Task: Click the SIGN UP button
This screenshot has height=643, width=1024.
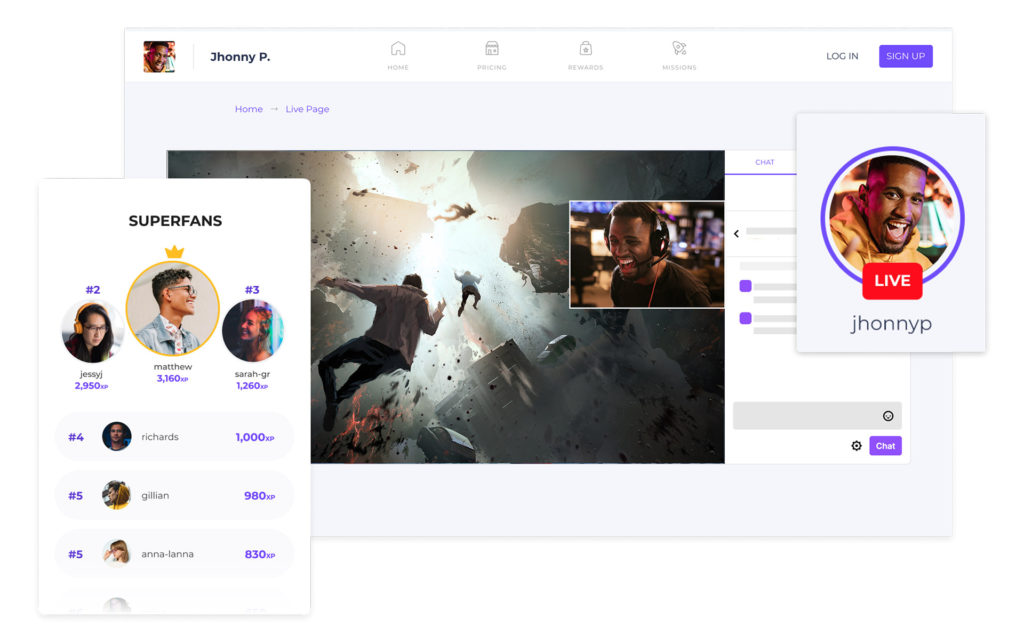Action: pos(905,56)
